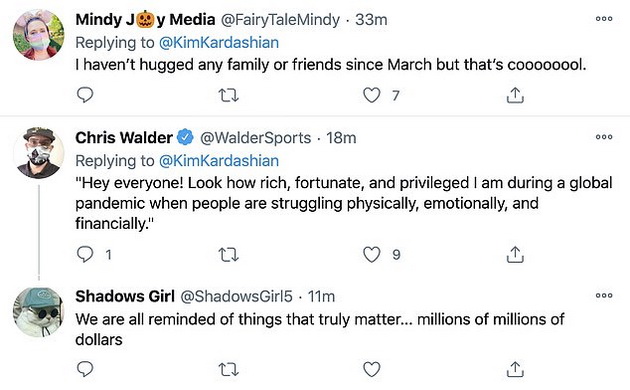Screen dimensions: 630x390
Task: Reply to Shadows Girl's tweet
Action: pos(85,369)
